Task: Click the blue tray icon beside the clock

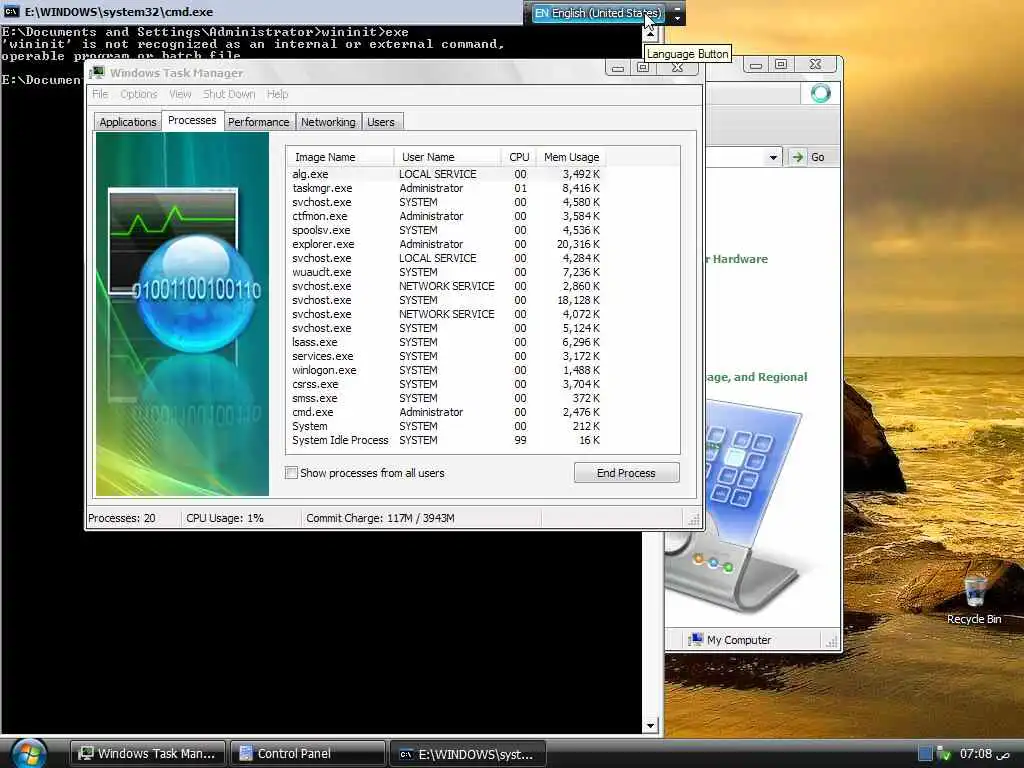Action: 925,754
